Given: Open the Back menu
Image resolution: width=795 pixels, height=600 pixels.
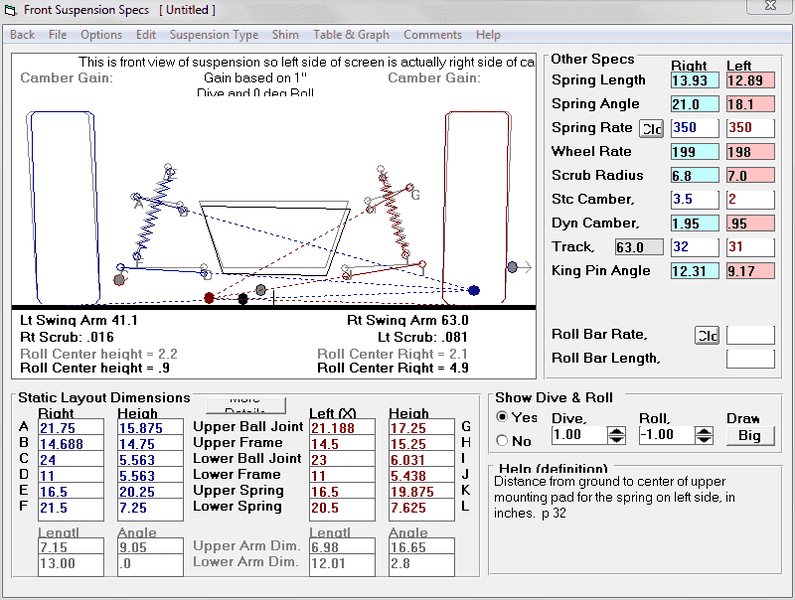Looking at the screenshot, I should coord(22,35).
